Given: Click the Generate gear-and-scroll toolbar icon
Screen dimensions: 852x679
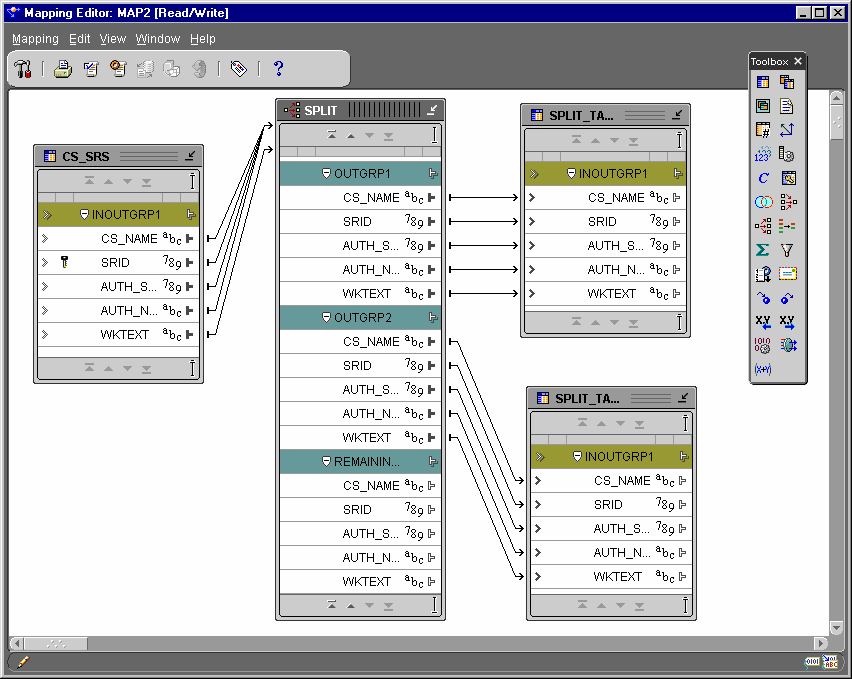Looking at the screenshot, I should 118,69.
